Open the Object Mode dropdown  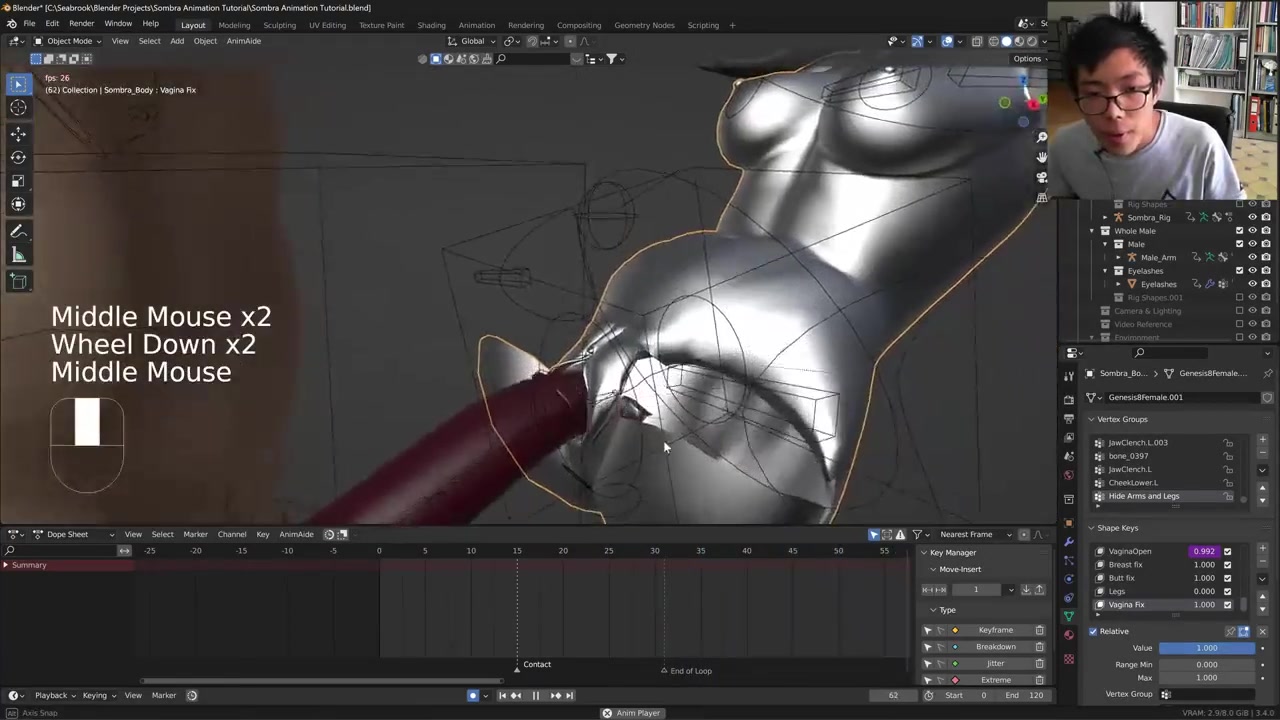(x=68, y=41)
